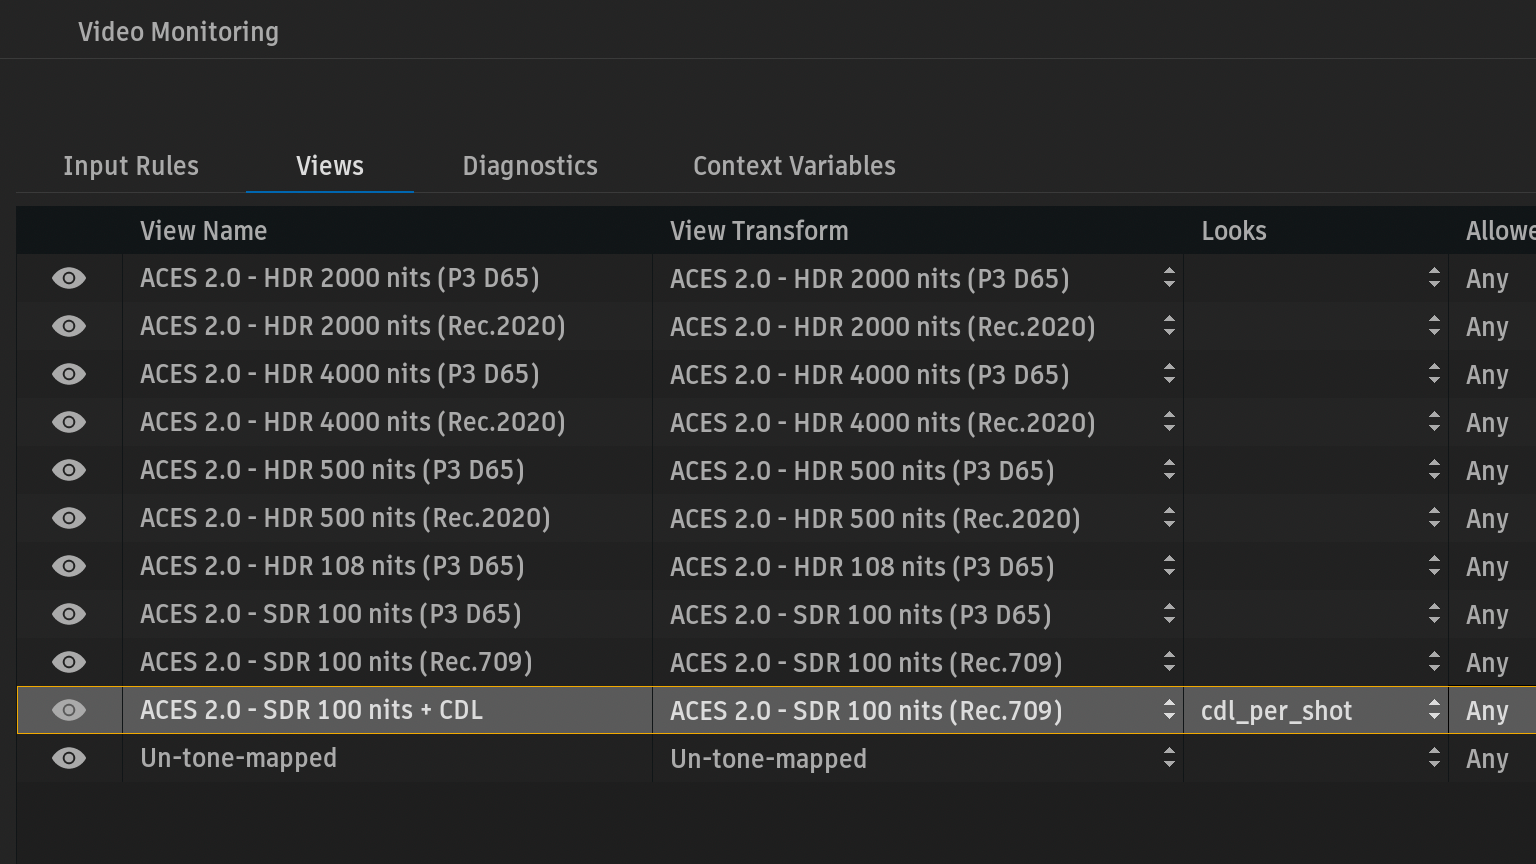Toggle visibility of HDR 2000 nits (P3 D65) view

point(69,278)
